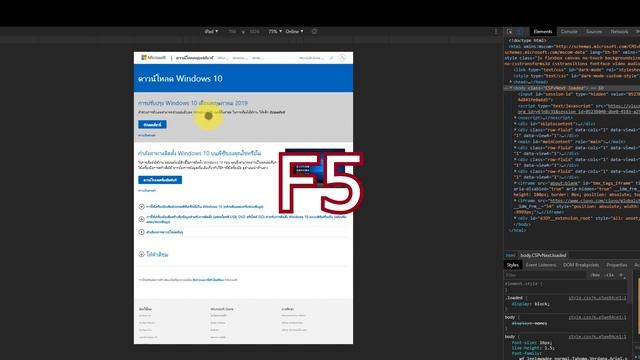Open the Office menu in Microsoft page header
The image size is (640, 360).
pyautogui.click(x=222, y=58)
